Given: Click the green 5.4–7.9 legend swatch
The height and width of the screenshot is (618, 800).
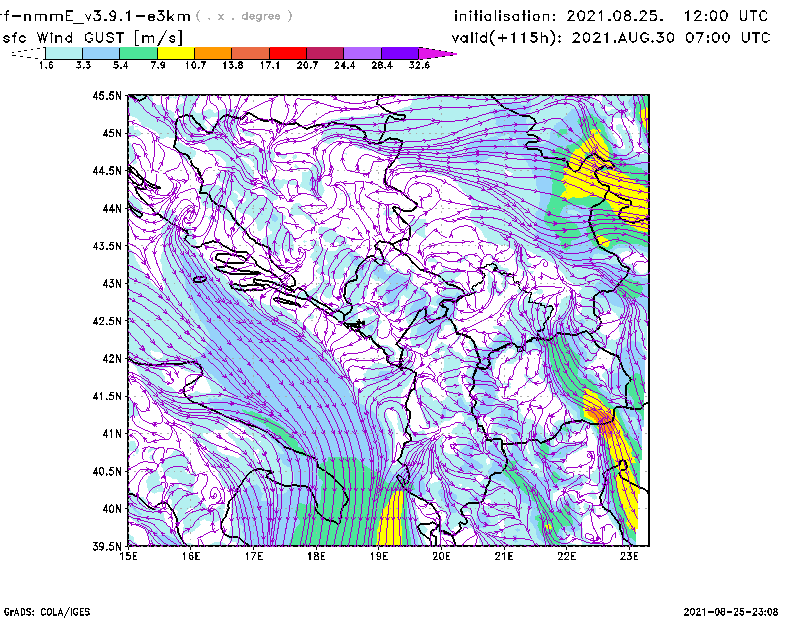Looking at the screenshot, I should tap(138, 53).
